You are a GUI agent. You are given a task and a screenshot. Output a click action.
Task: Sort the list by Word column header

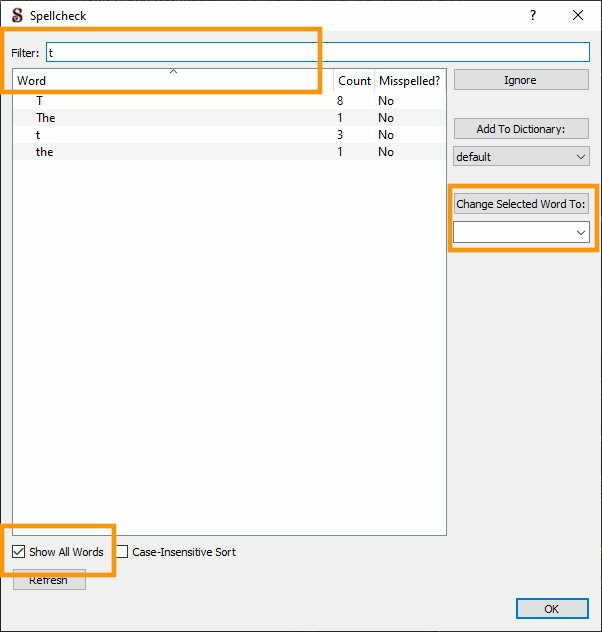[x=172, y=81]
